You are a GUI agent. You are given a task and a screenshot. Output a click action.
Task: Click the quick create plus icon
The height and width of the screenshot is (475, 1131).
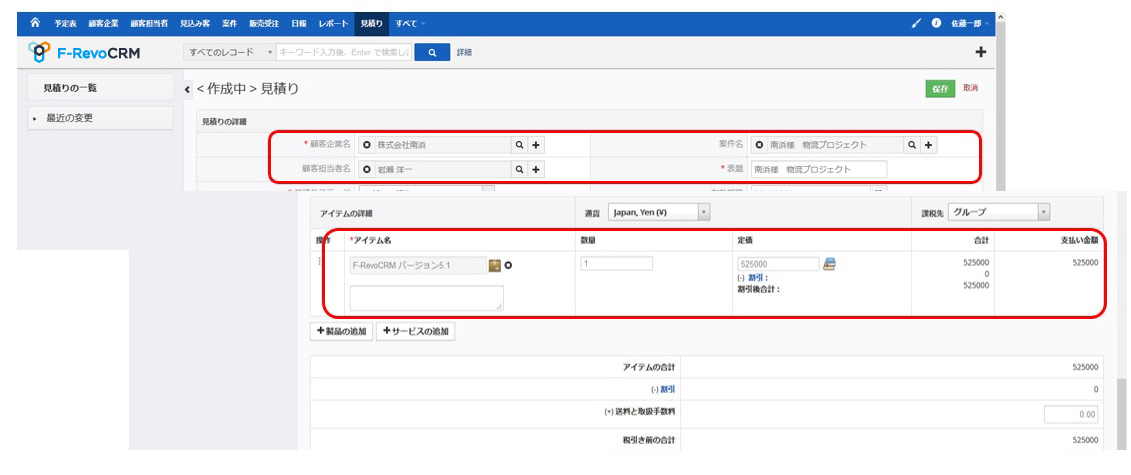pos(980,52)
